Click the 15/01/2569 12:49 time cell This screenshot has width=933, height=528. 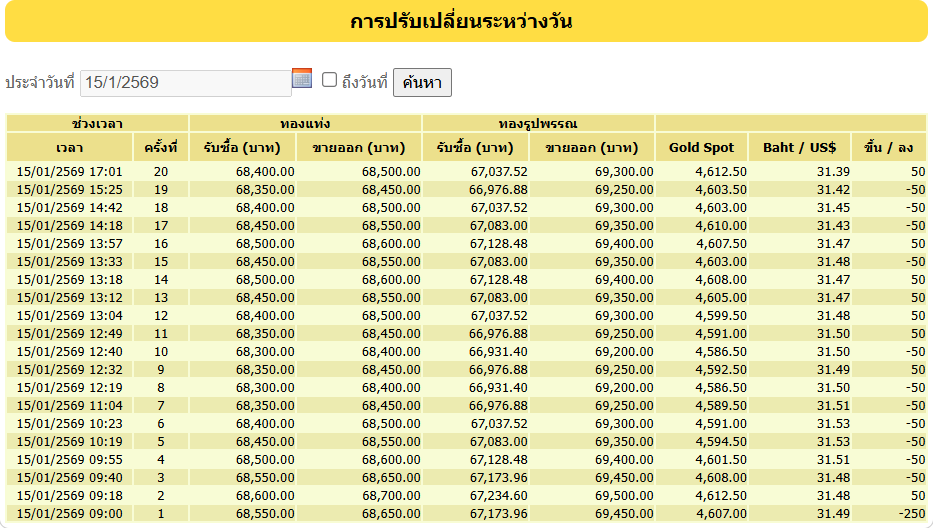(x=70, y=333)
